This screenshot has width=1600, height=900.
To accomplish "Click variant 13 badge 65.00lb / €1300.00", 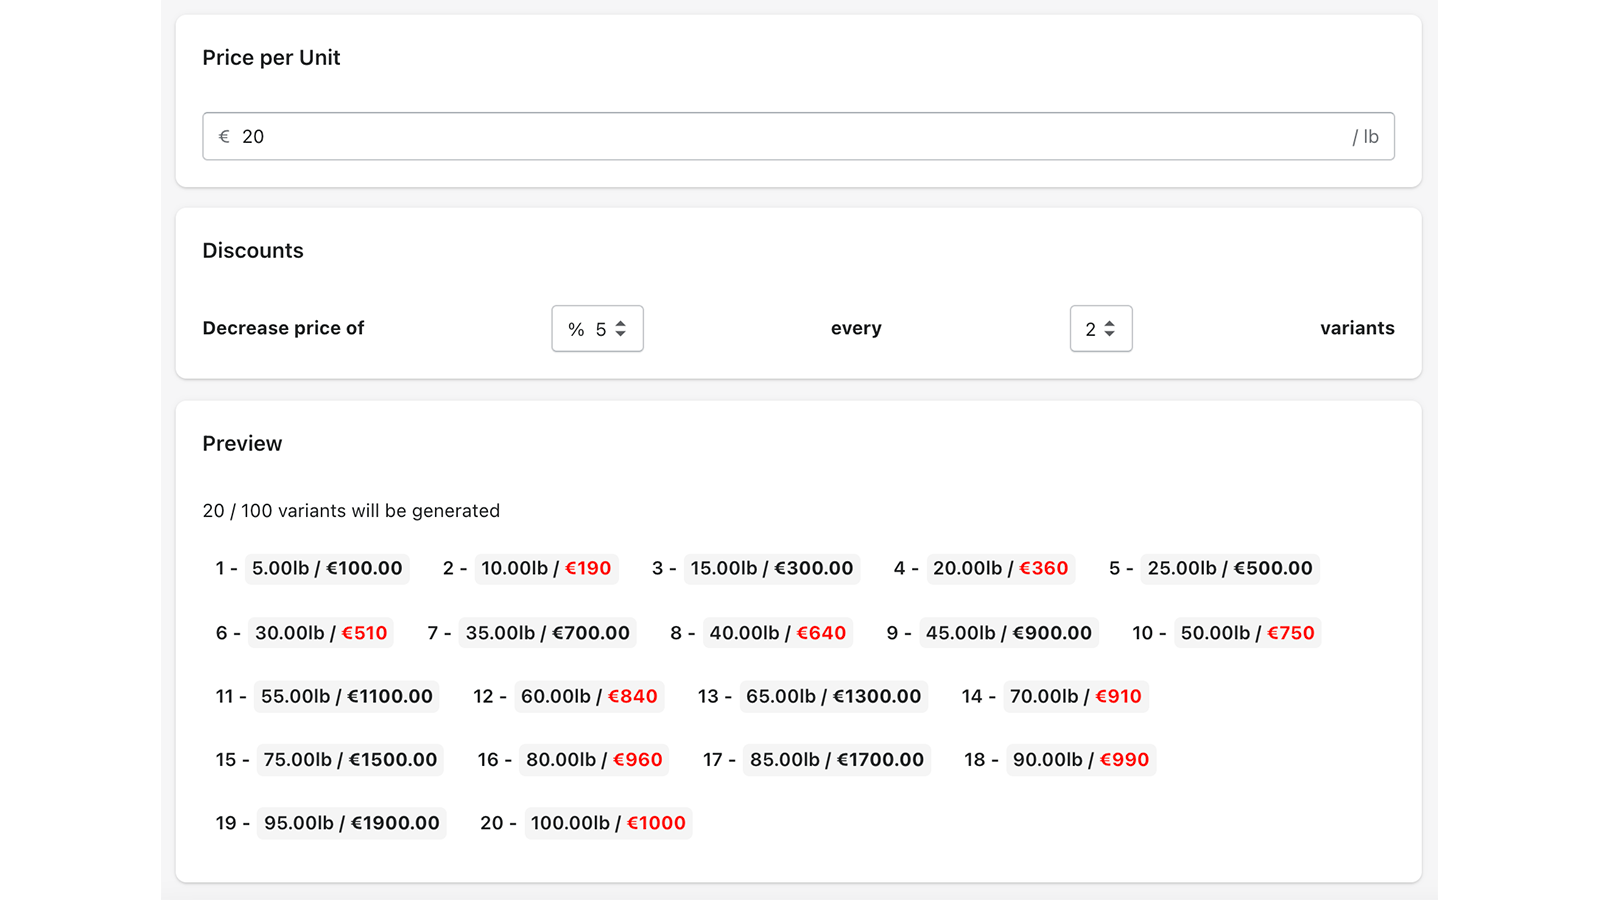I will (833, 696).
